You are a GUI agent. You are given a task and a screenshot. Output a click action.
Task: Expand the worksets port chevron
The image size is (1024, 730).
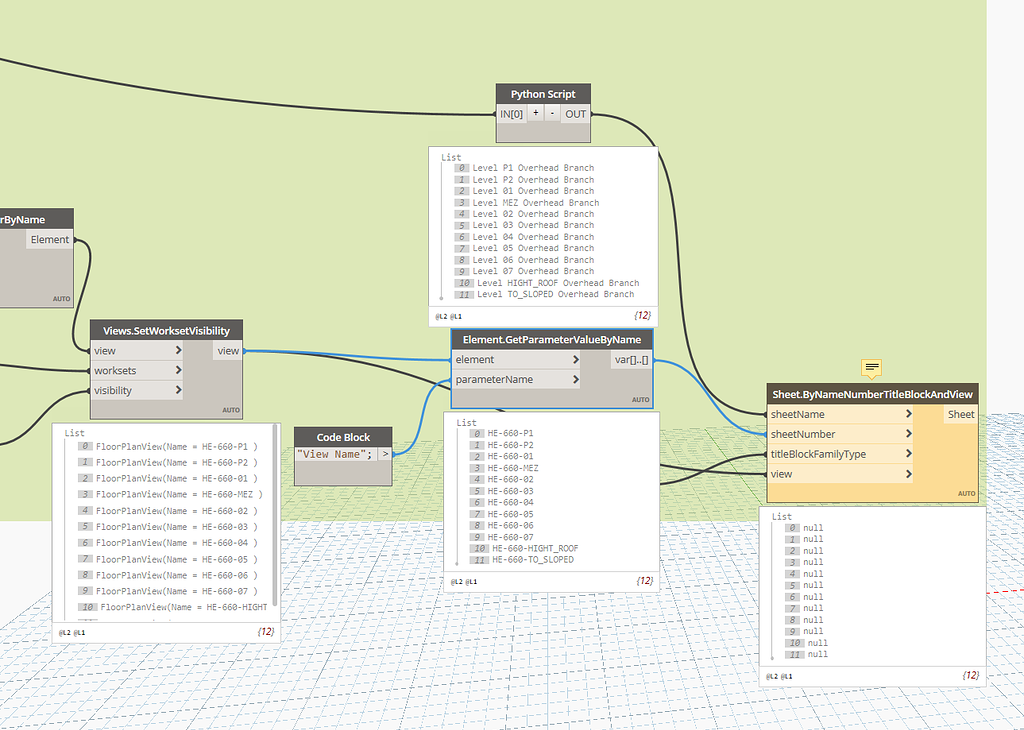[x=178, y=371]
